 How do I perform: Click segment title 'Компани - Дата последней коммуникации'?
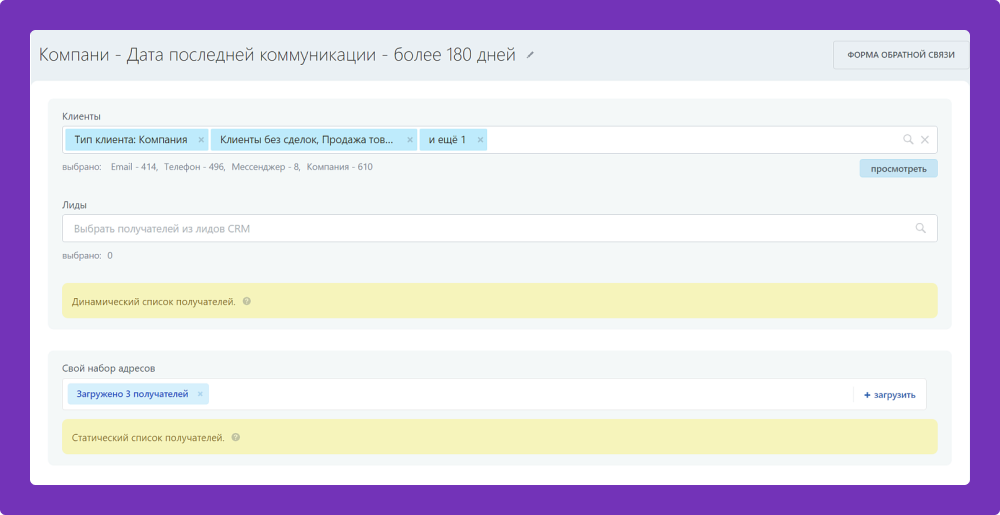277,55
